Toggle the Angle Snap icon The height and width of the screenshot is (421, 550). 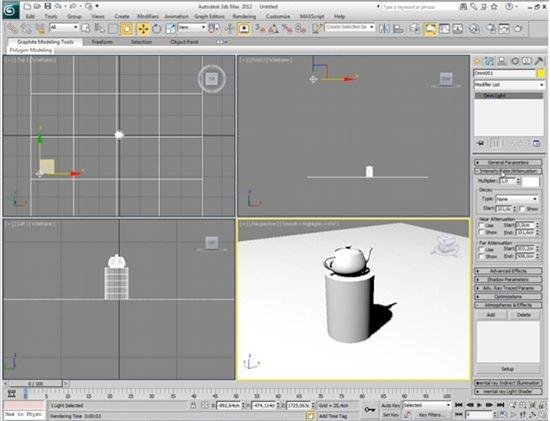[273, 28]
